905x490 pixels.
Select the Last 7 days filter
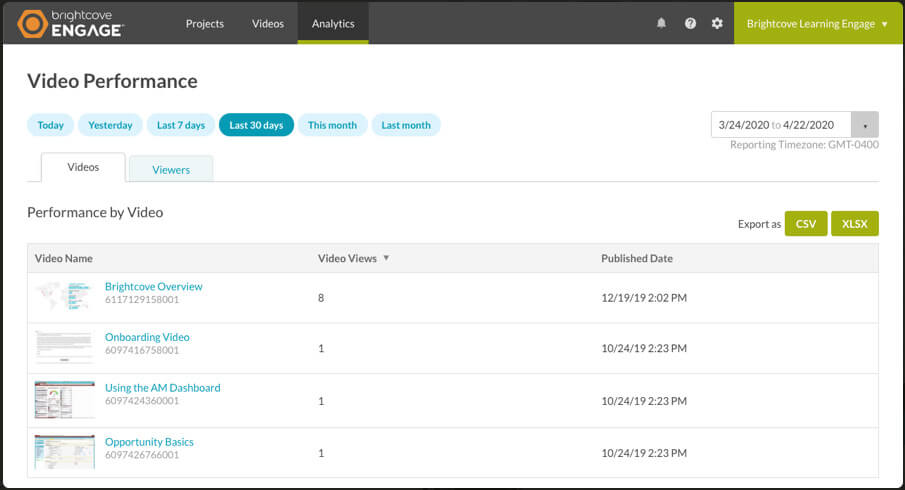point(181,125)
